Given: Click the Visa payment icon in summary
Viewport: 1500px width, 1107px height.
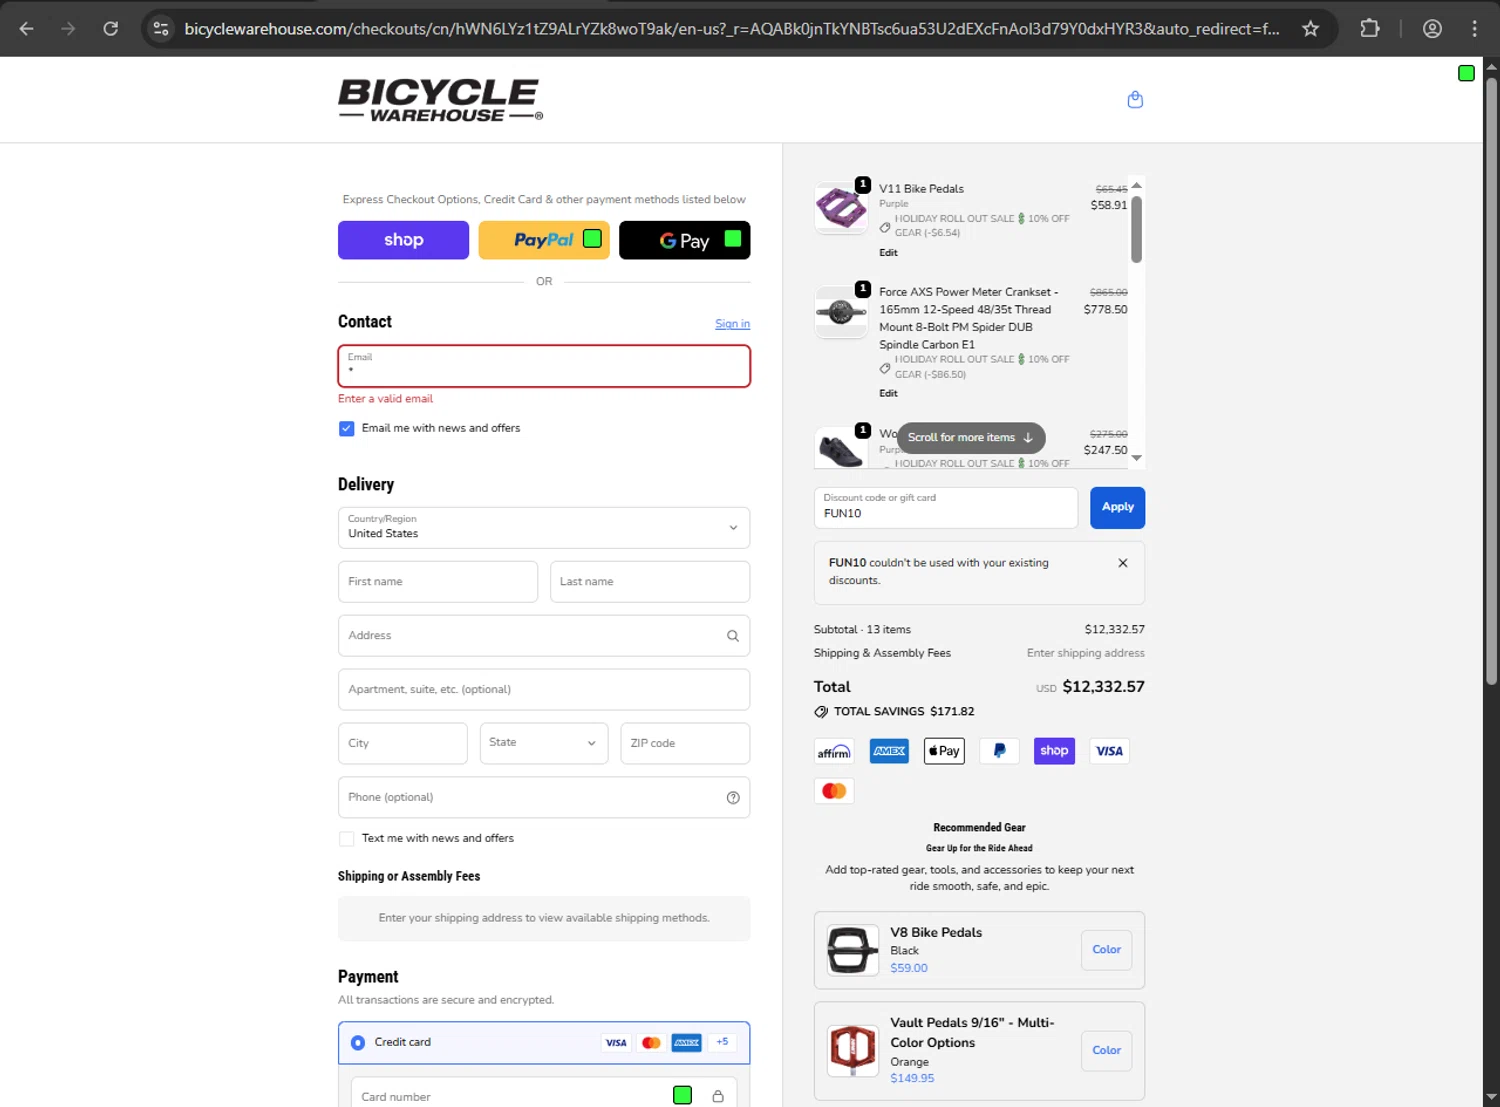Looking at the screenshot, I should (x=1109, y=751).
